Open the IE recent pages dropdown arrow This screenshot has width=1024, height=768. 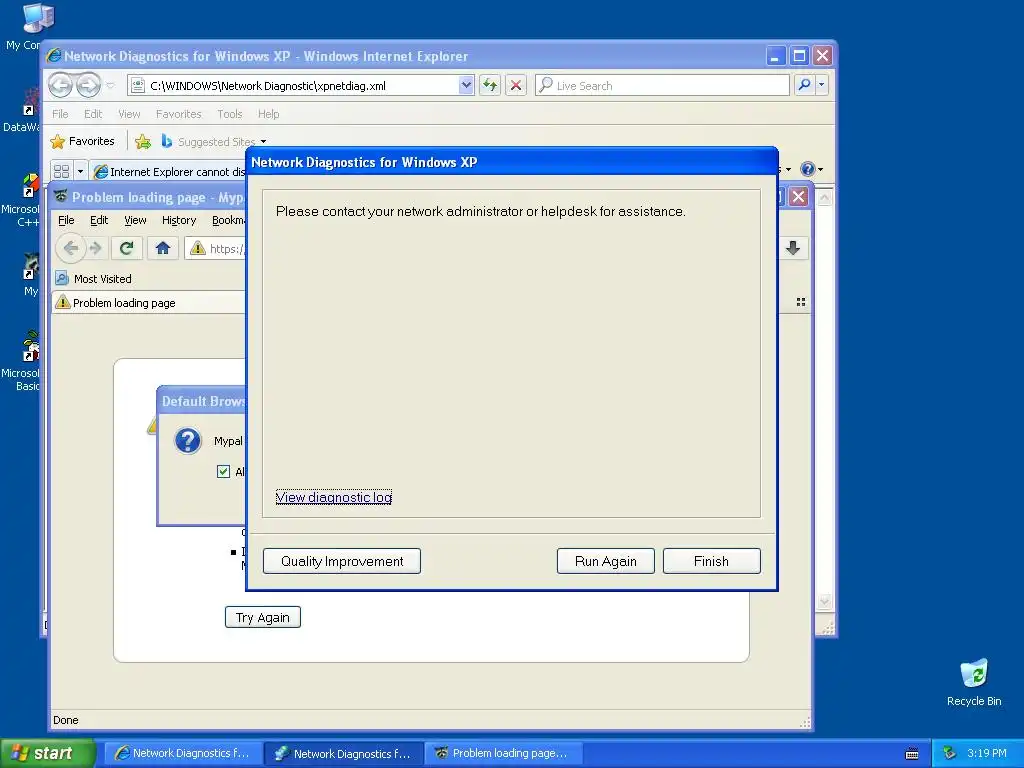click(110, 86)
